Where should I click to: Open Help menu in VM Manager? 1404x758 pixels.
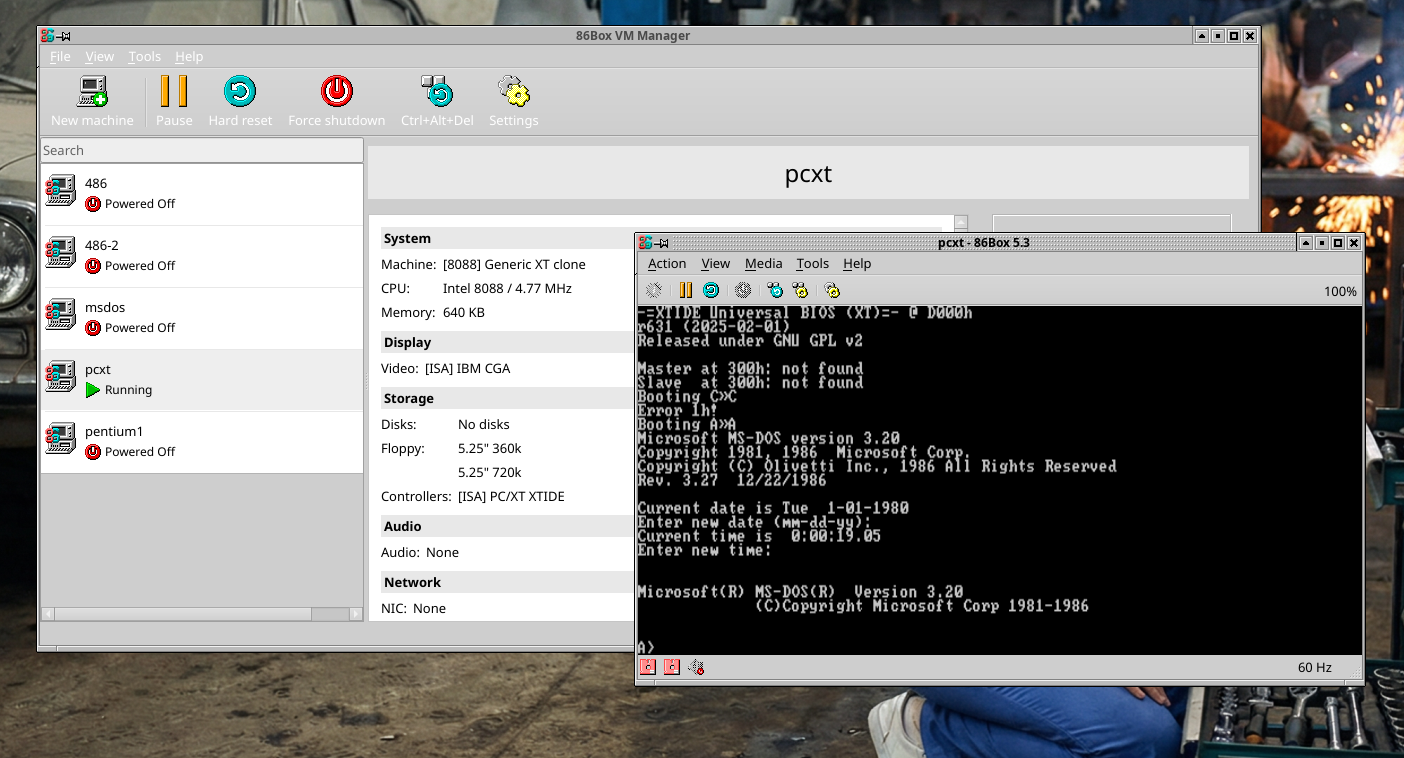(x=189, y=57)
